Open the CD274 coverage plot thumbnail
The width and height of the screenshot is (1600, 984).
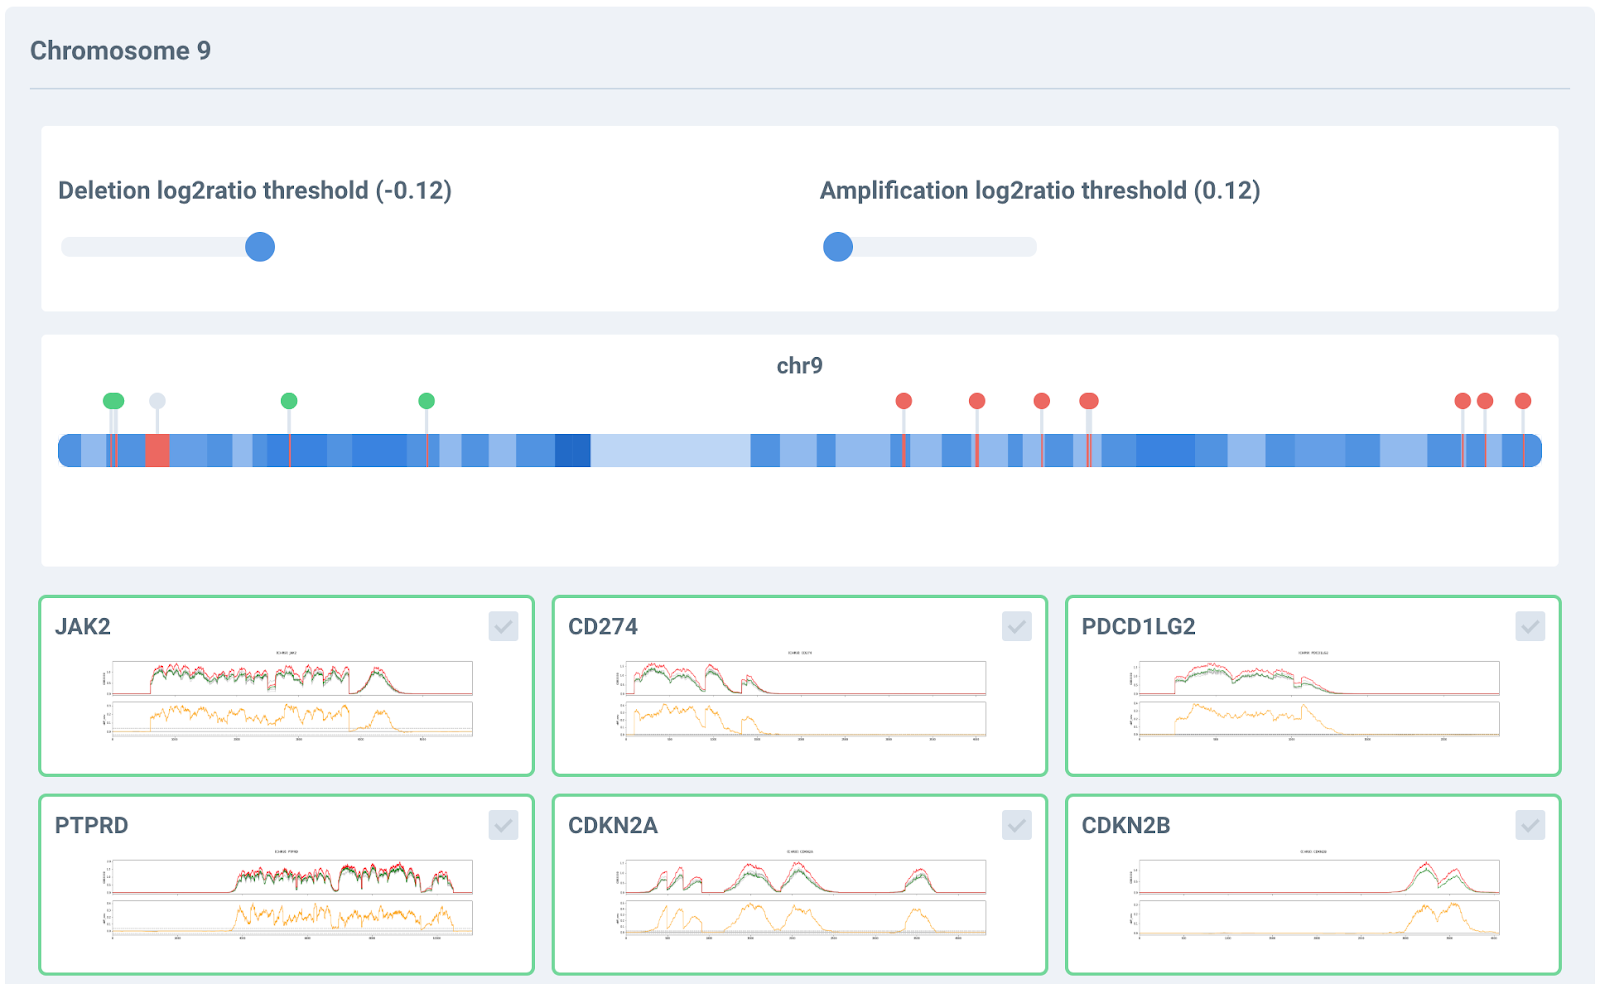[800, 696]
